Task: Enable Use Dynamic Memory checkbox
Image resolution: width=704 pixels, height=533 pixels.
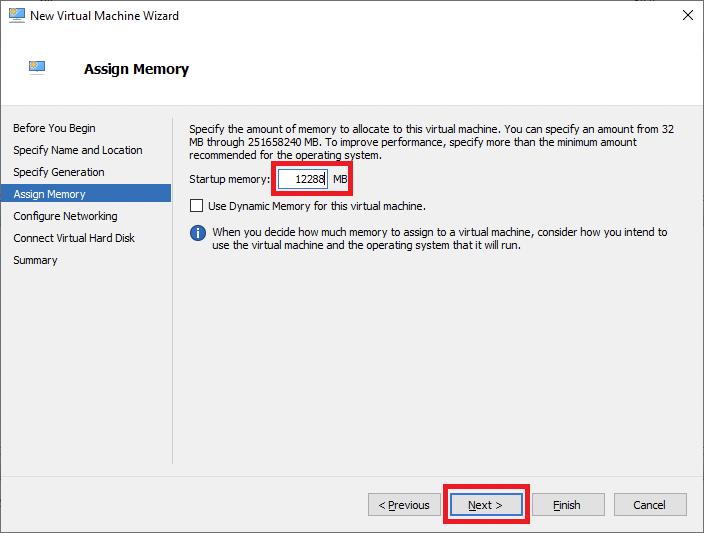Action: [x=197, y=206]
